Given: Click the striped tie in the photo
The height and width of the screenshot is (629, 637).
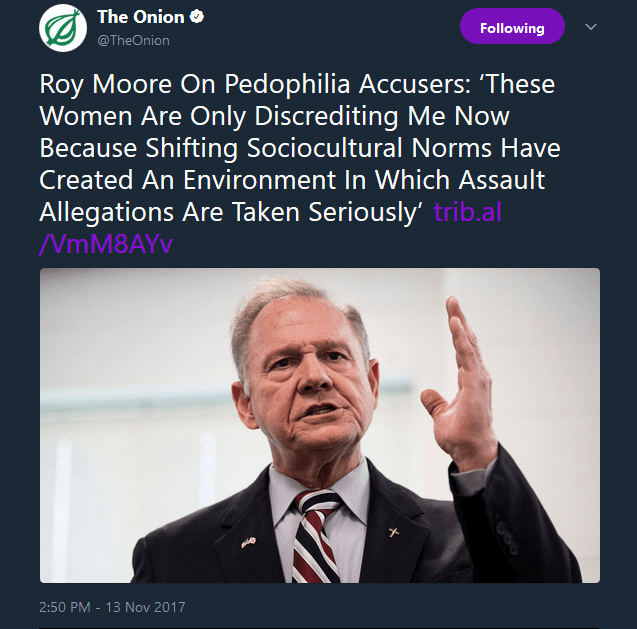Looking at the screenshot, I should [x=318, y=540].
